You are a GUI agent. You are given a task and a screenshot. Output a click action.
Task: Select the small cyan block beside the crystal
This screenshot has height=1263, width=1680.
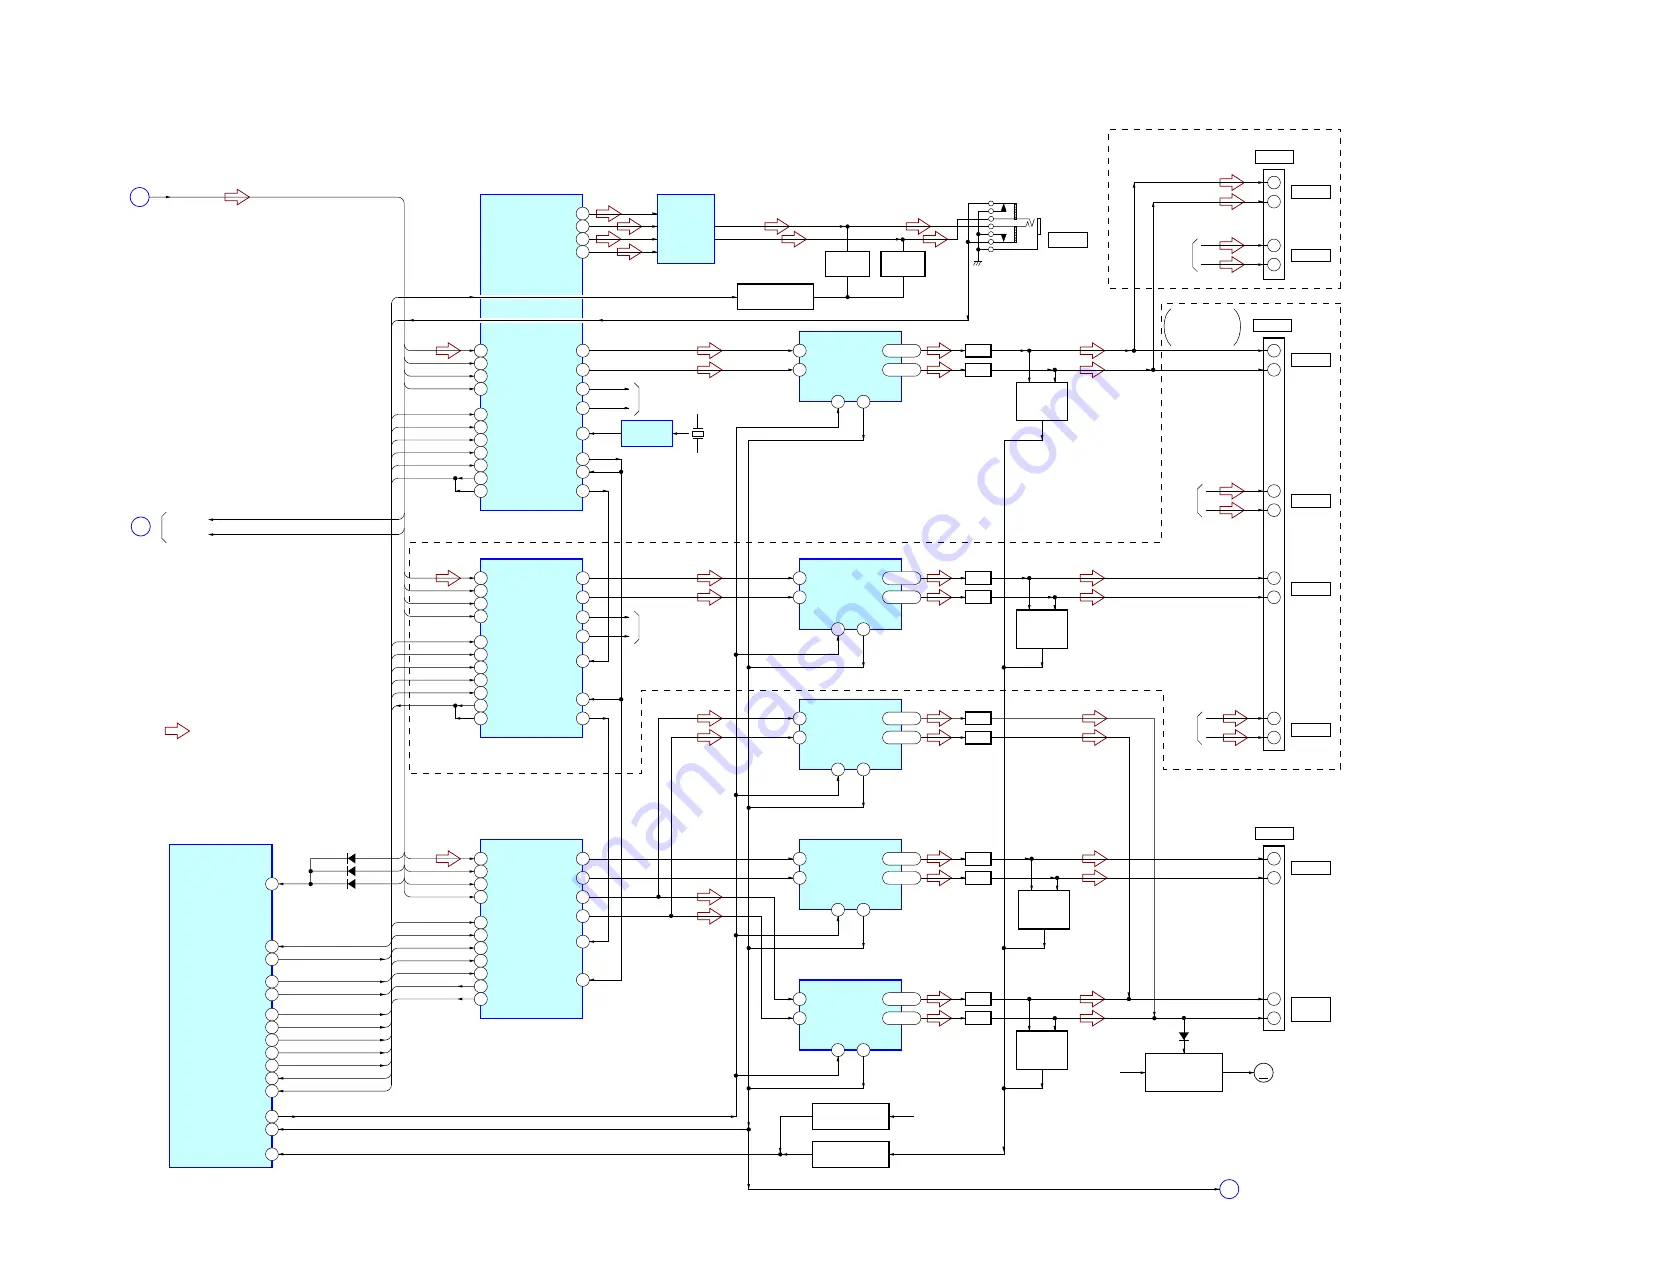coord(647,433)
